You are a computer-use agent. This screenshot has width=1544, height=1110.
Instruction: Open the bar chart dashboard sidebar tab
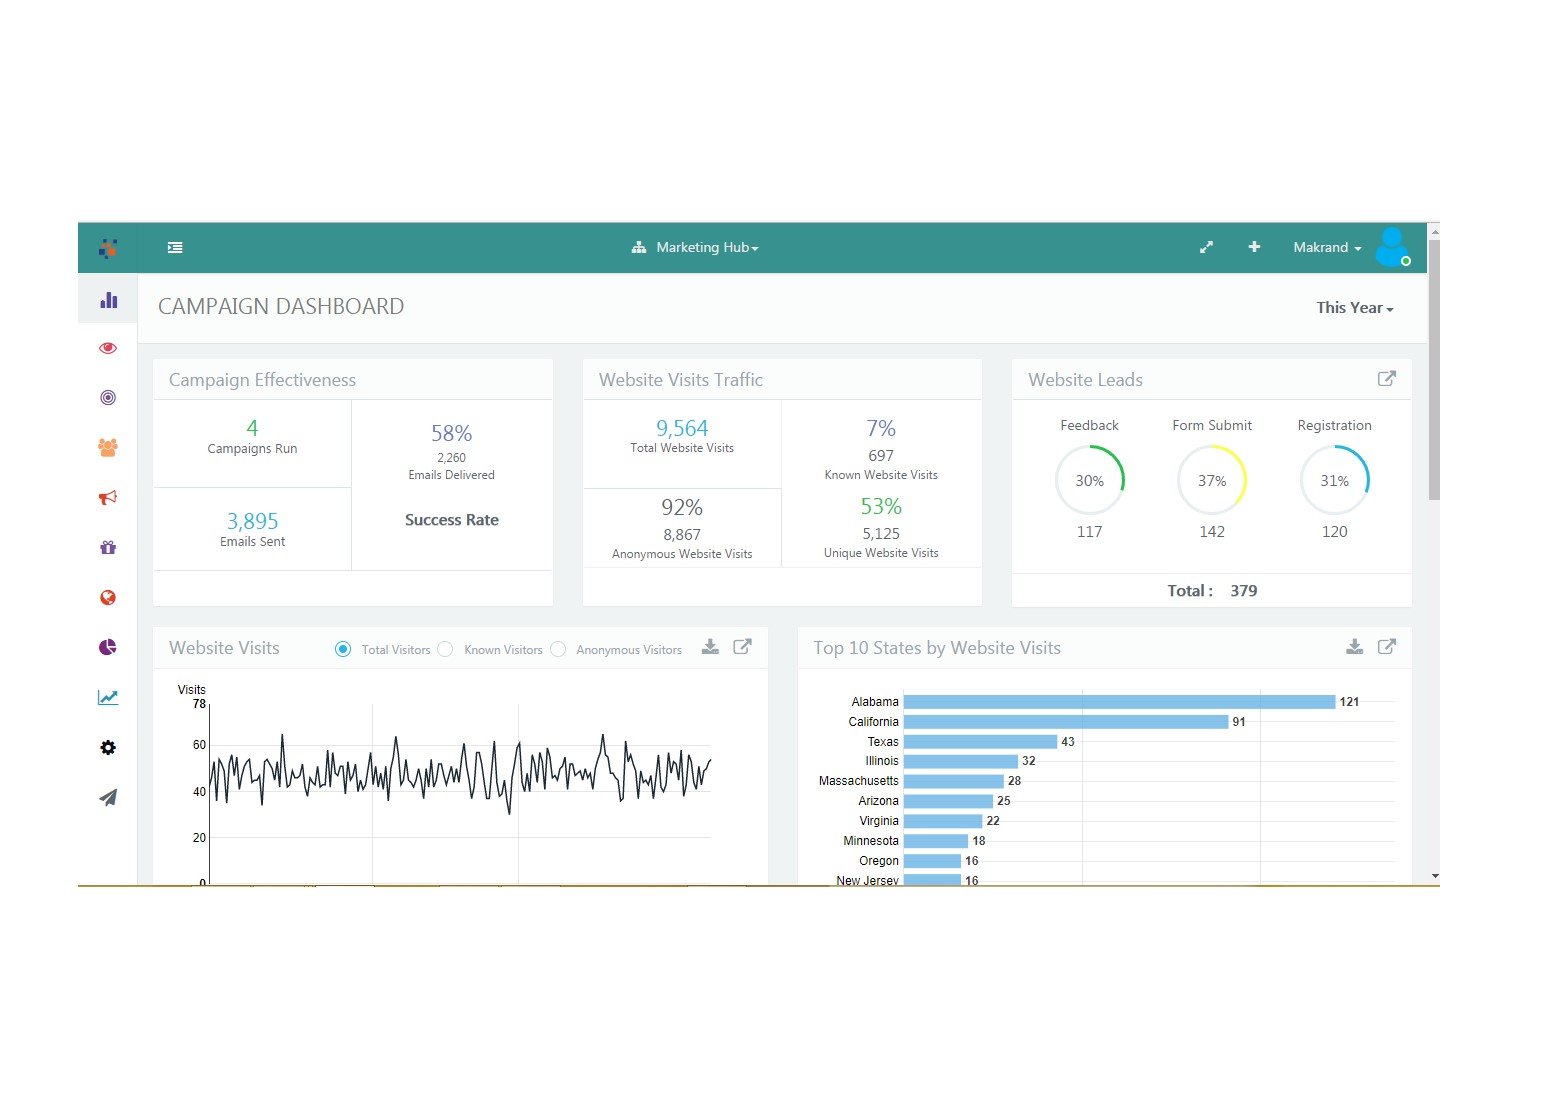pos(108,299)
